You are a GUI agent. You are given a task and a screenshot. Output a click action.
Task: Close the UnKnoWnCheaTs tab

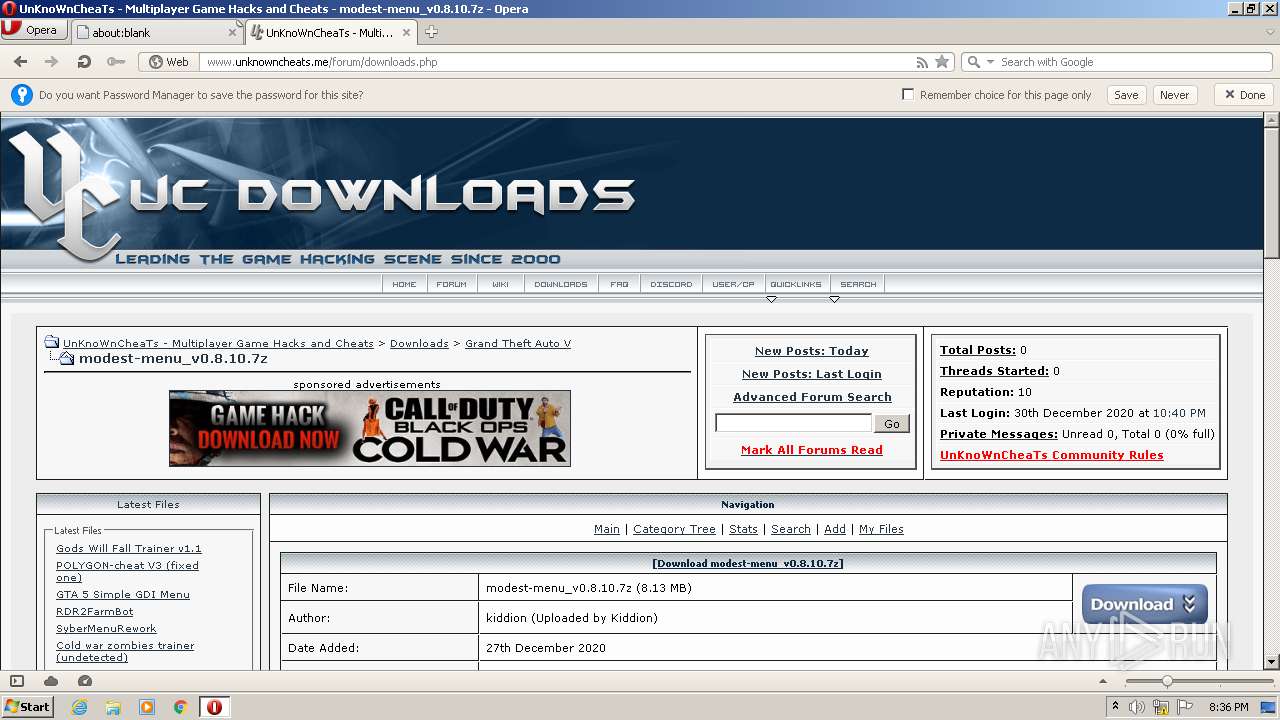click(406, 32)
